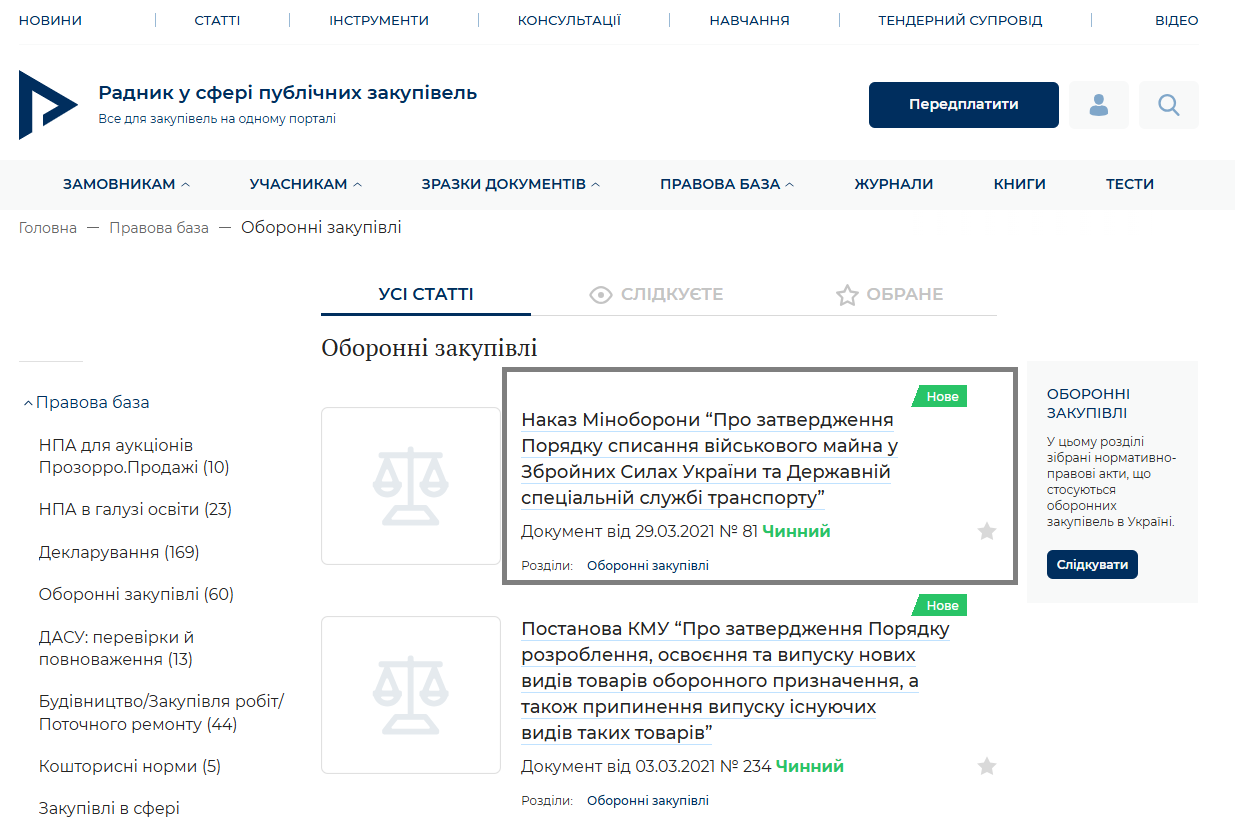Open the Зразки документів dropdown
The width and height of the screenshot is (1235, 822).
tap(510, 184)
